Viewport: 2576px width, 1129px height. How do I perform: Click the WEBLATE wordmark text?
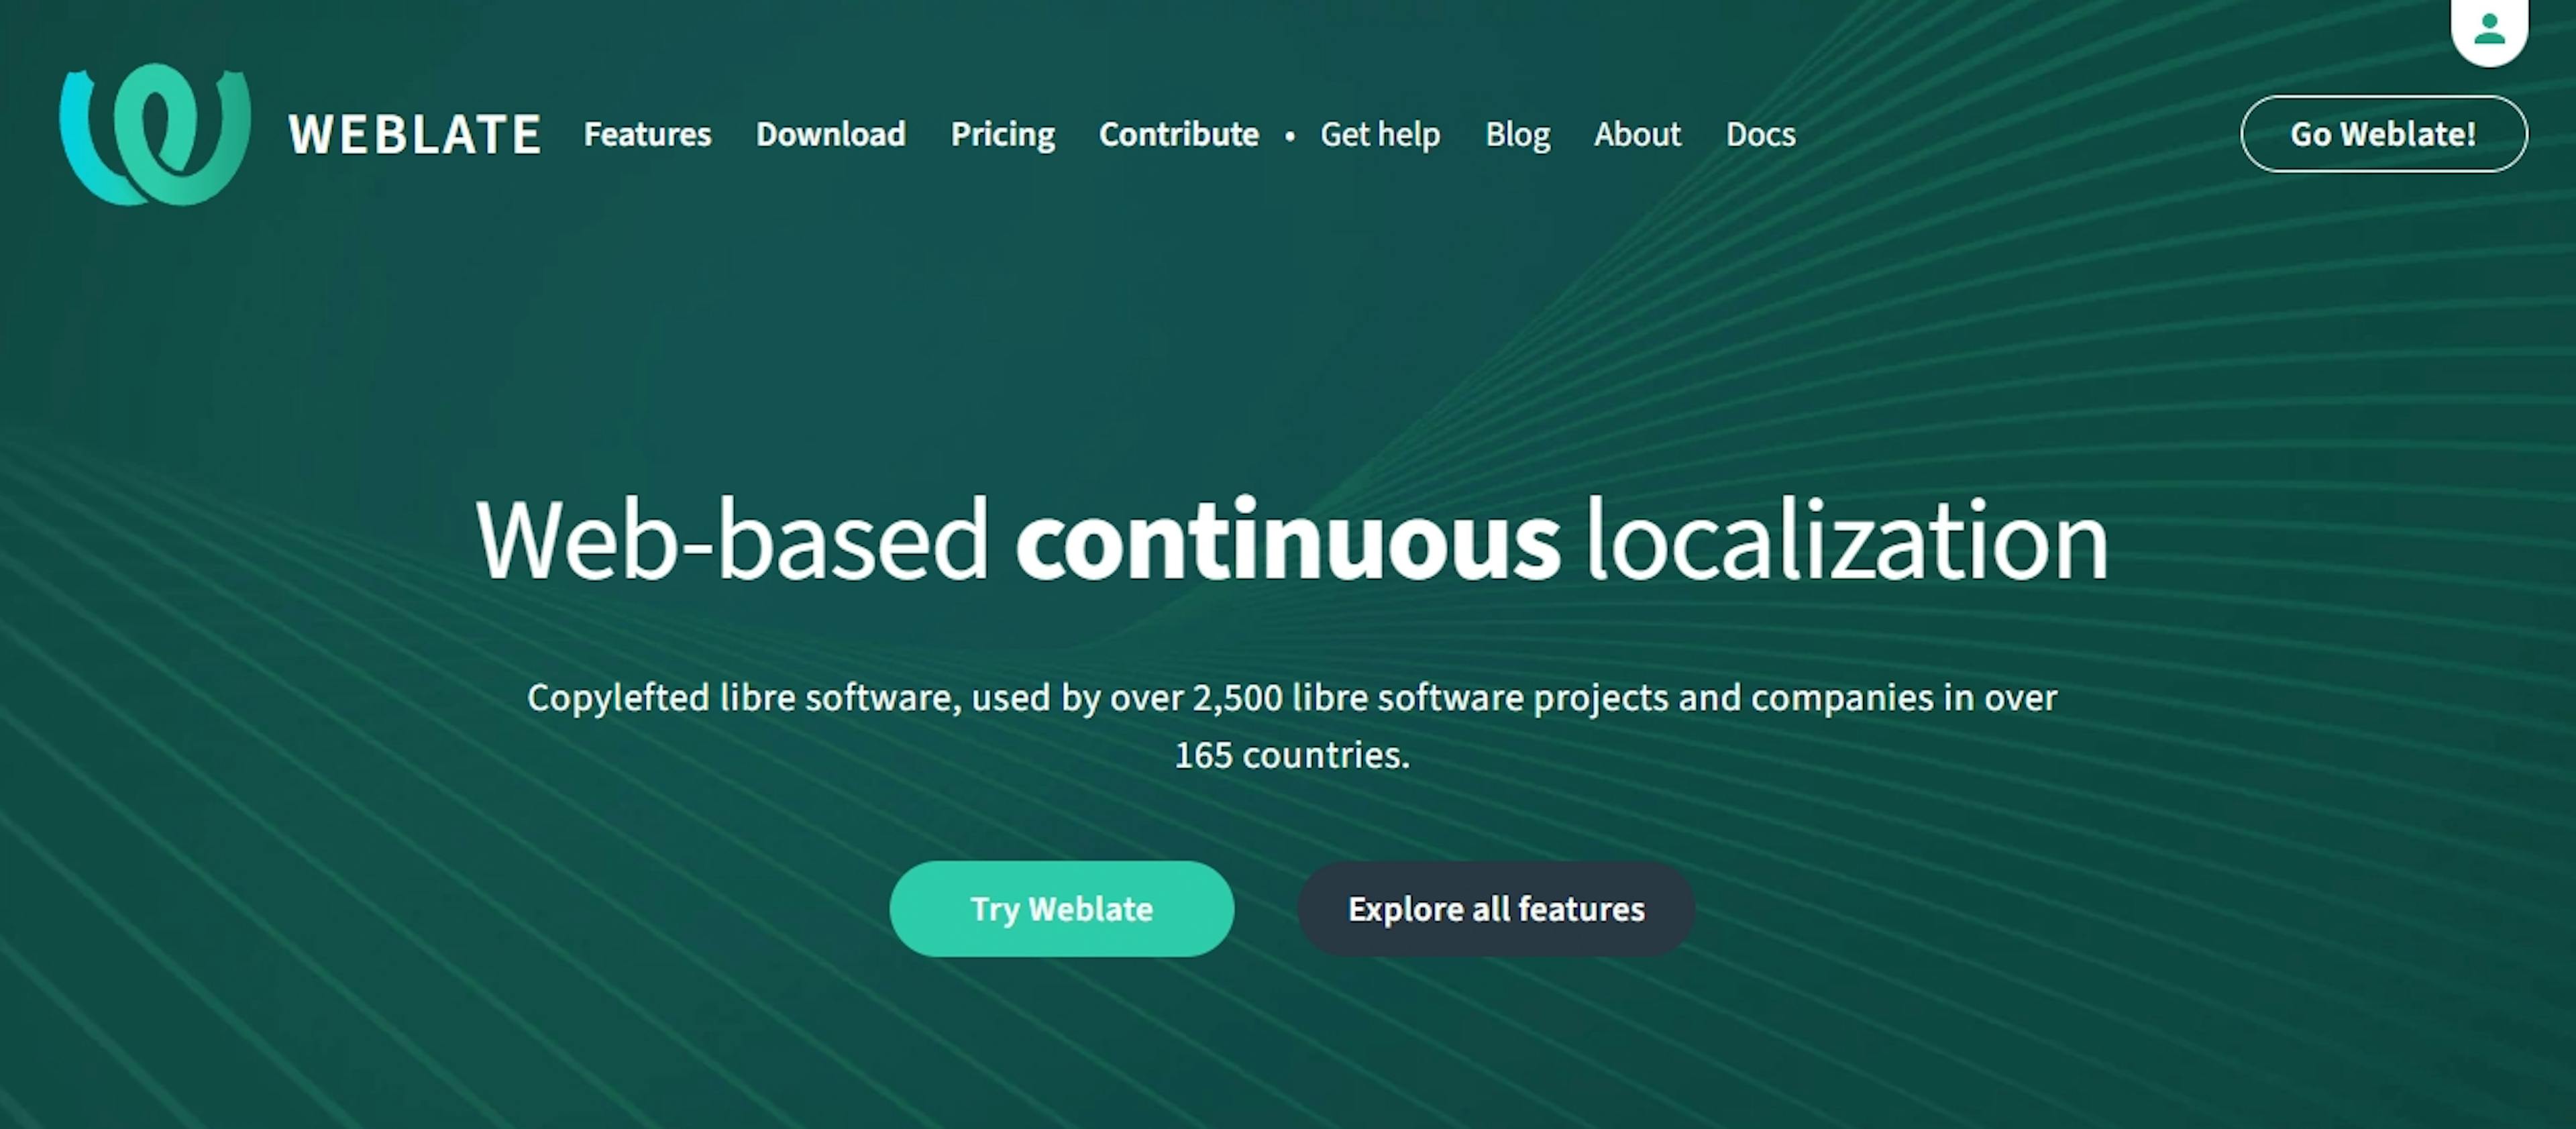(415, 135)
